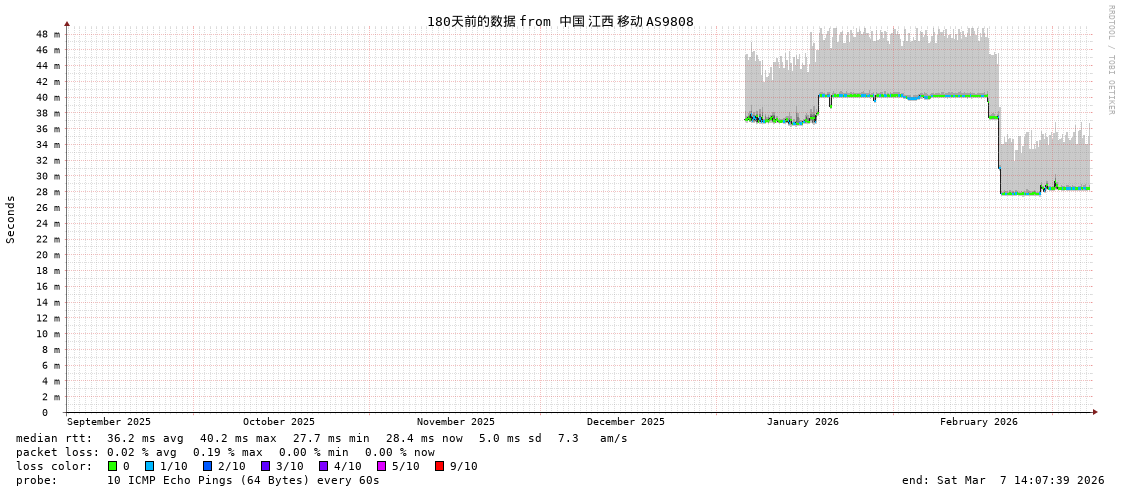
Task: Click the end timestamp Sat Mar 7 text
Action: (x=1002, y=480)
